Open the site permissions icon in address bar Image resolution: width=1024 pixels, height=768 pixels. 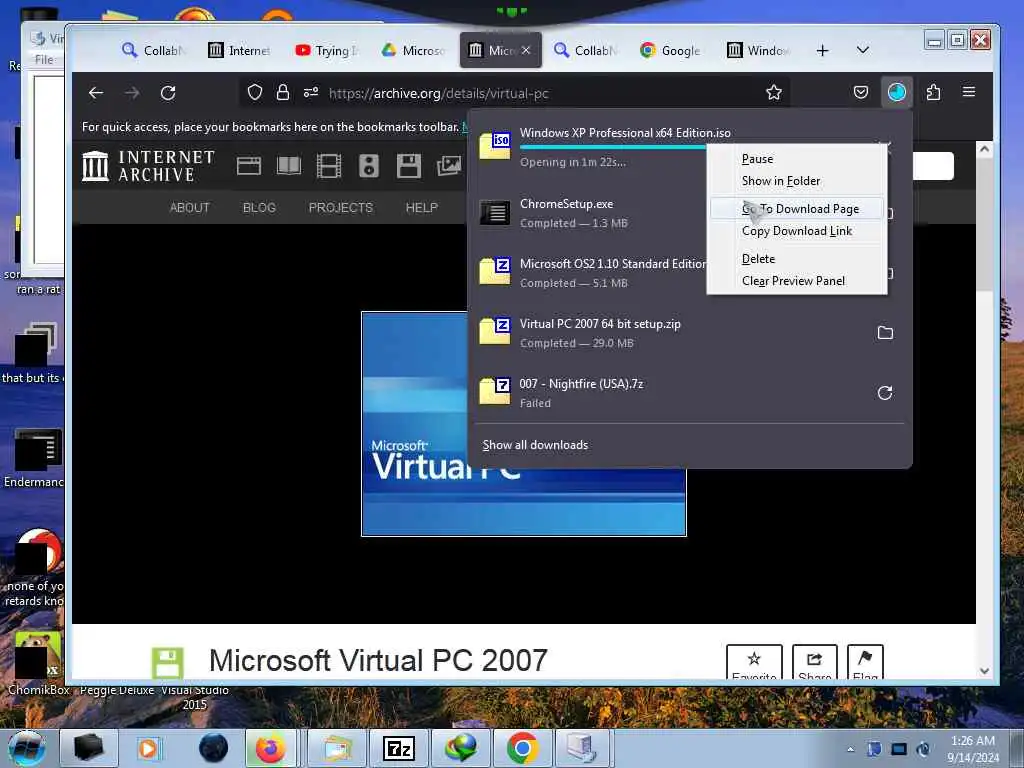click(311, 93)
